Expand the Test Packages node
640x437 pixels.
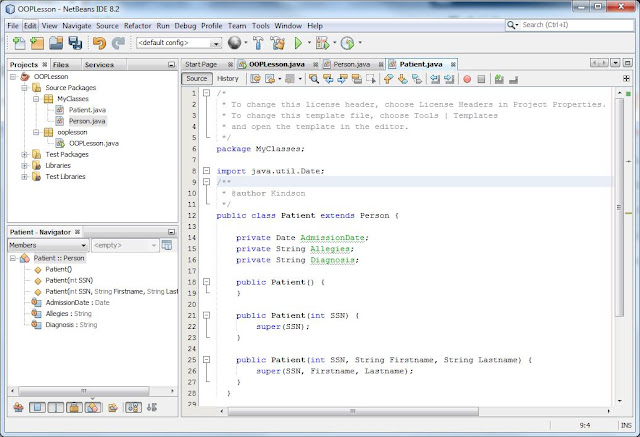click(24, 154)
